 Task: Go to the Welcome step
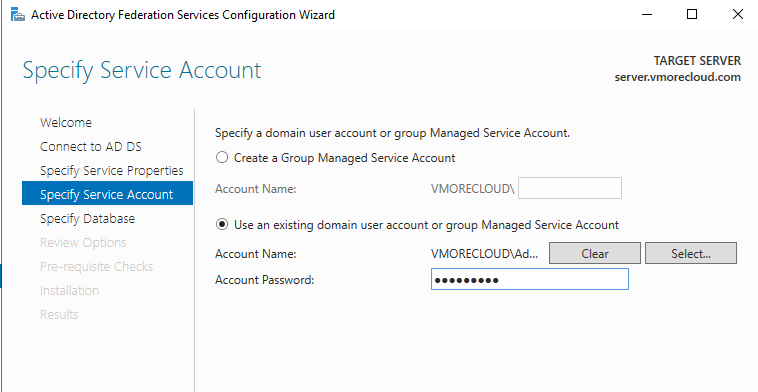pyautogui.click(x=66, y=122)
